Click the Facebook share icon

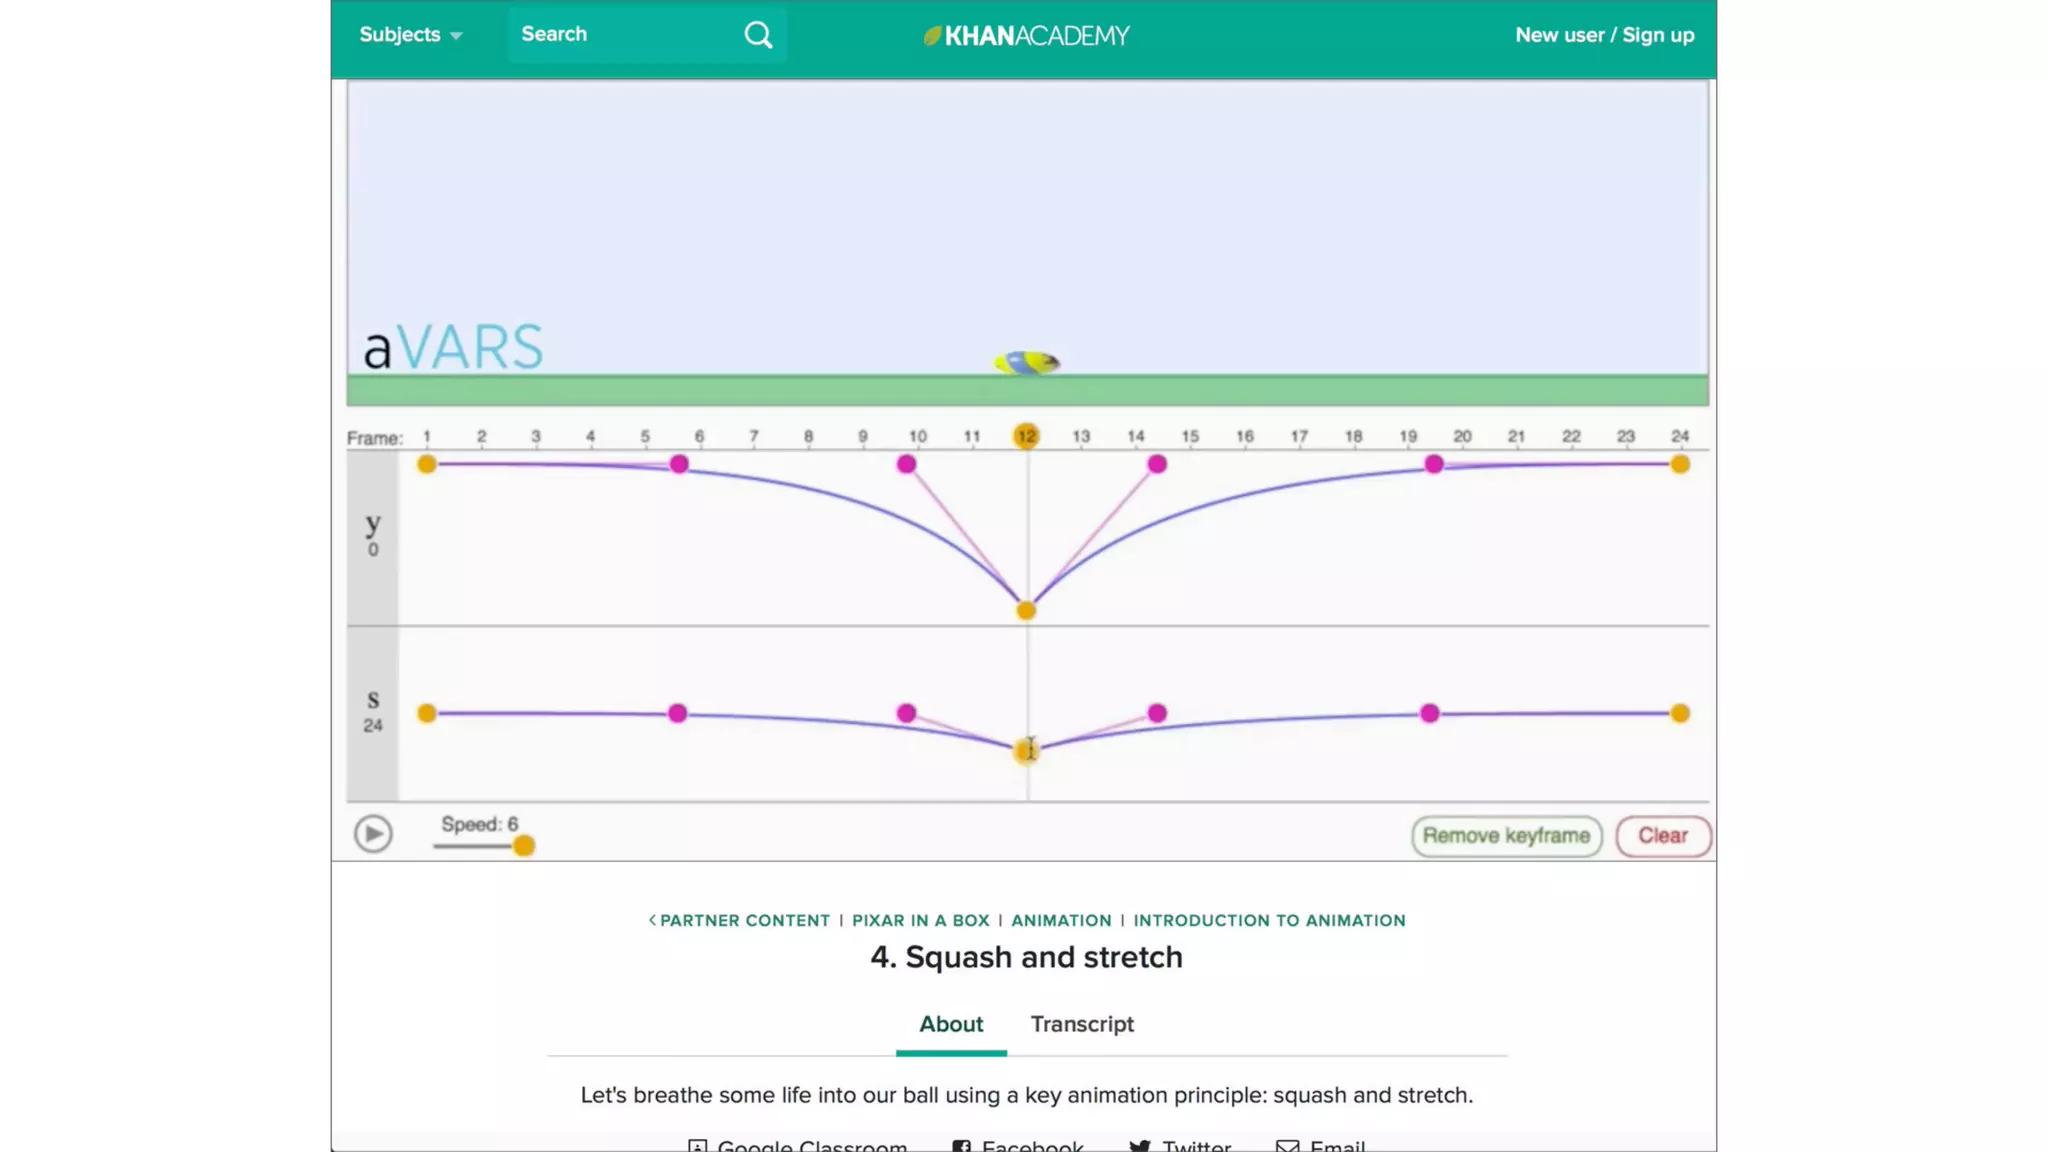pos(961,1145)
